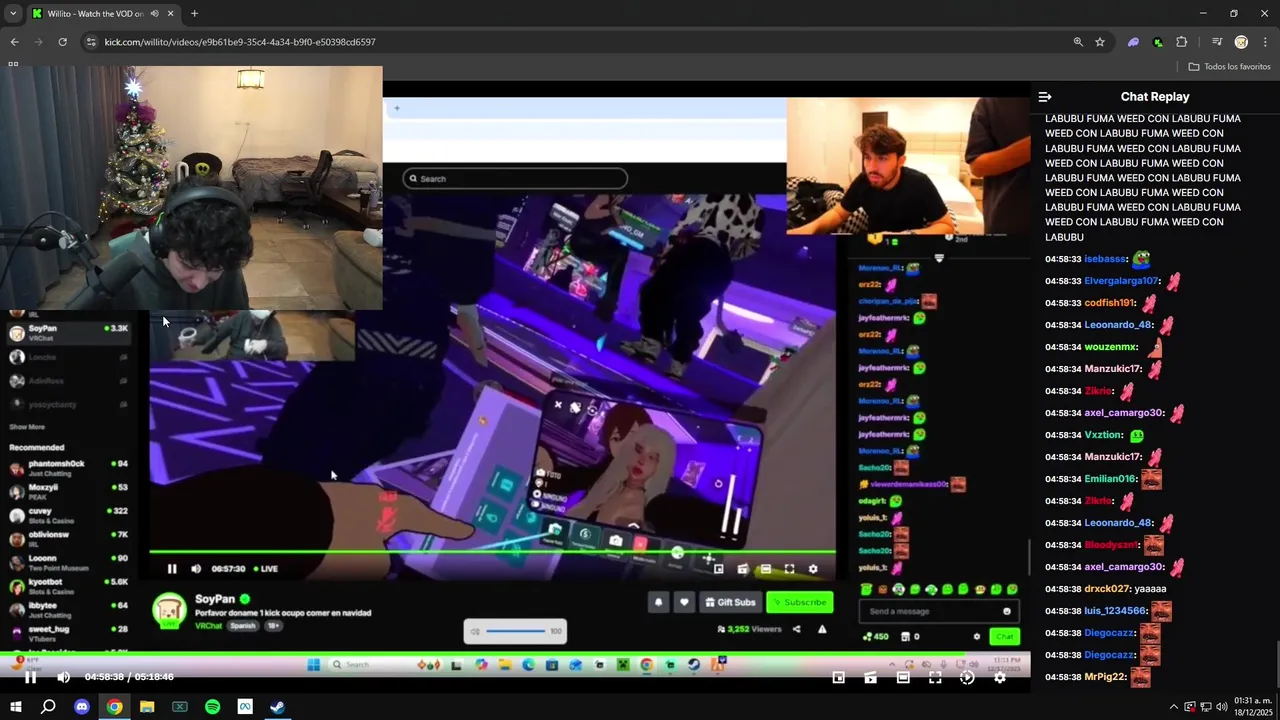Open mini-player from the VOD control bar

[839, 677]
